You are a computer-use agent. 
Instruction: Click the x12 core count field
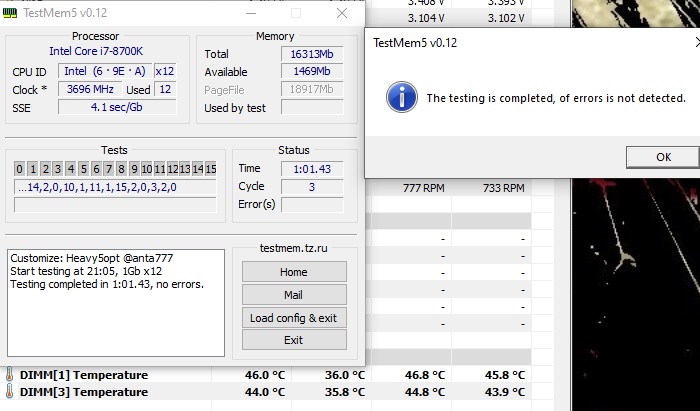pyautogui.click(x=165, y=71)
